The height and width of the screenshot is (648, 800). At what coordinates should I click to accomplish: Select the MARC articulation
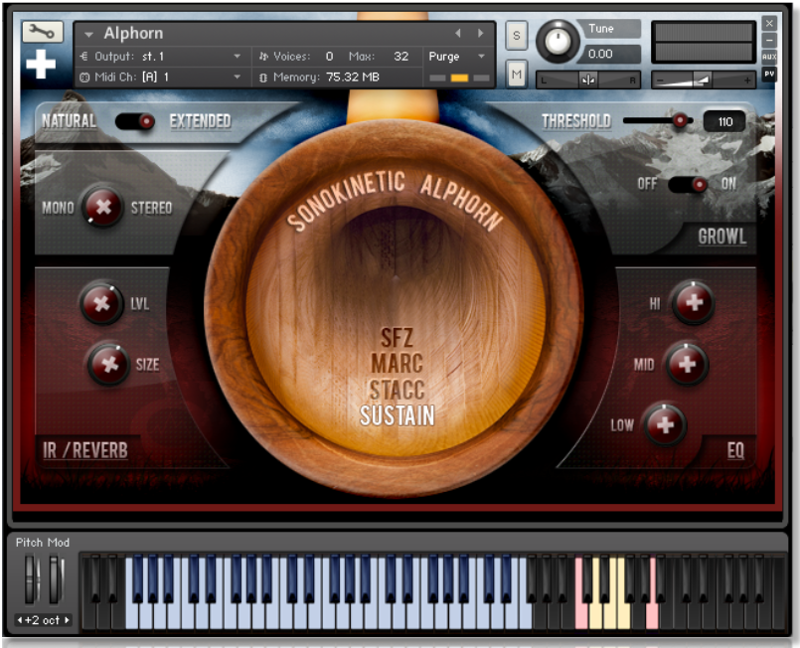pos(397,363)
